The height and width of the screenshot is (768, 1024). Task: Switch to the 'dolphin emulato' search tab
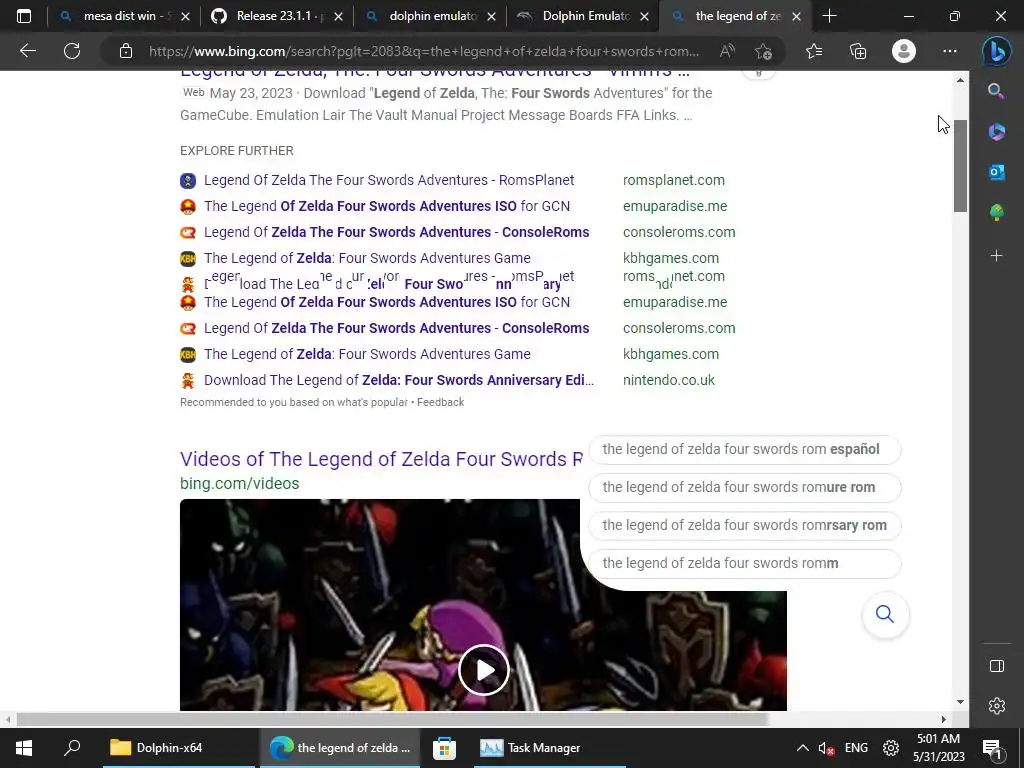430,16
